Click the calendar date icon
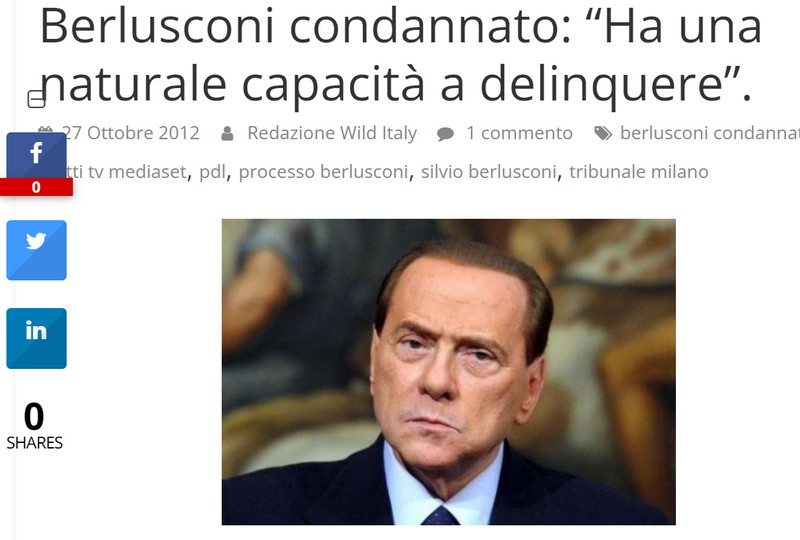 pos(45,129)
